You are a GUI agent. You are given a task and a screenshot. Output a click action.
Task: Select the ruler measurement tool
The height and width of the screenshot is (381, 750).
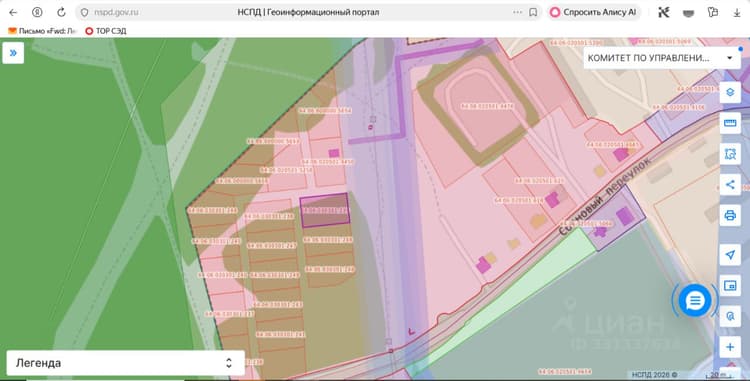pyautogui.click(x=730, y=123)
